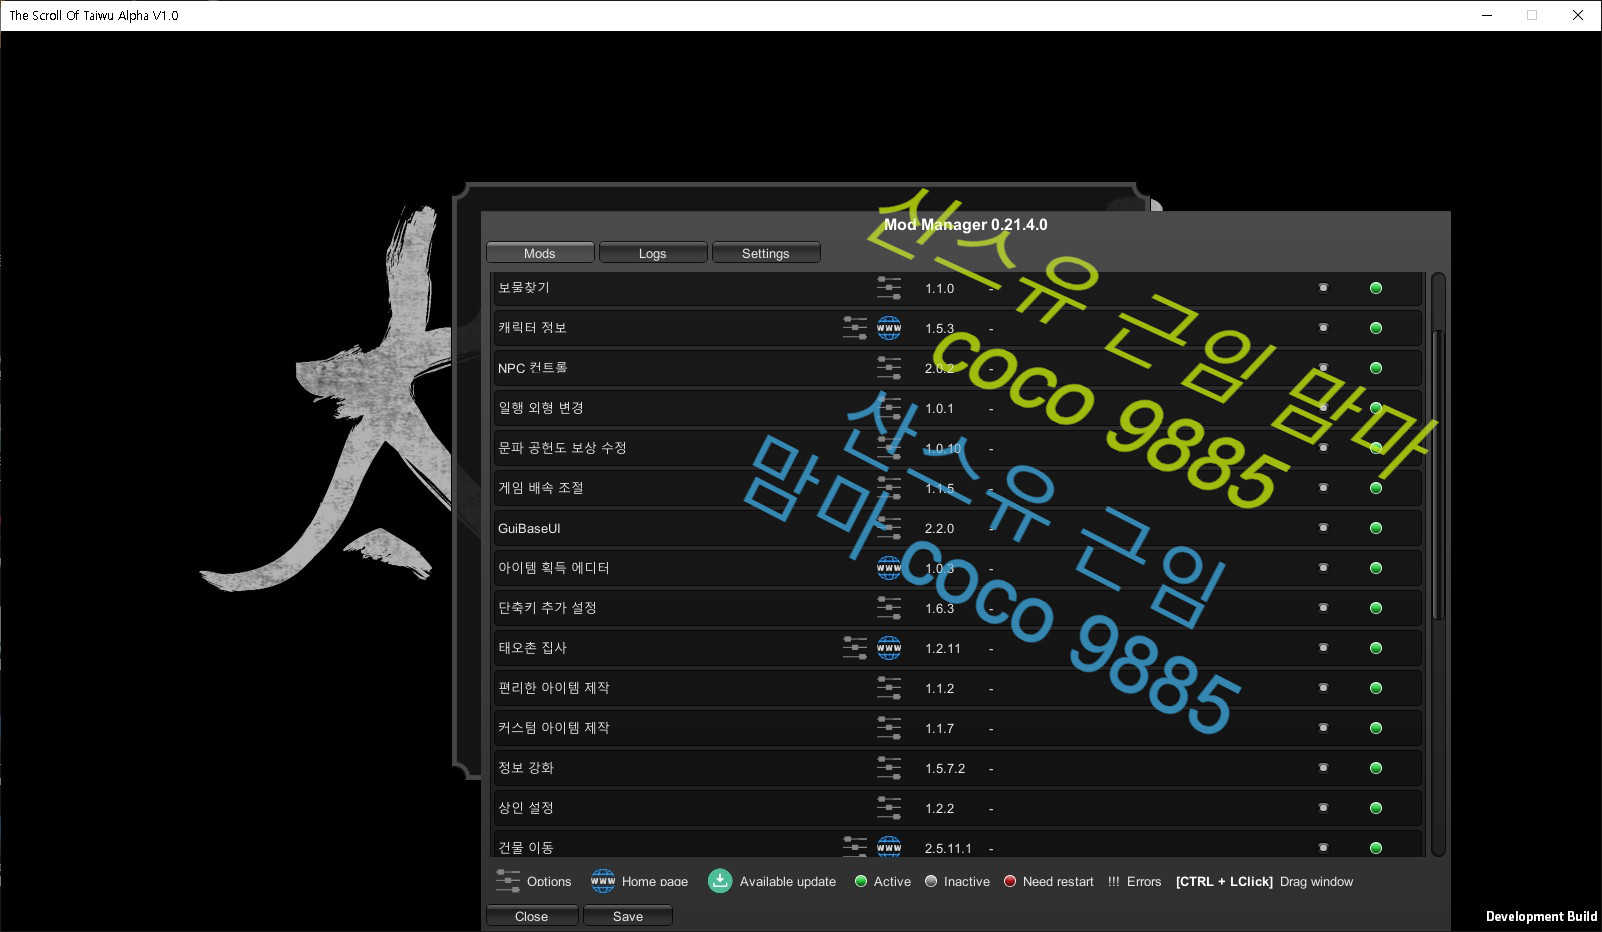Toggle the 편리한 아이템 제작 mod on/off
Image resolution: width=1602 pixels, height=932 pixels.
1323,688
